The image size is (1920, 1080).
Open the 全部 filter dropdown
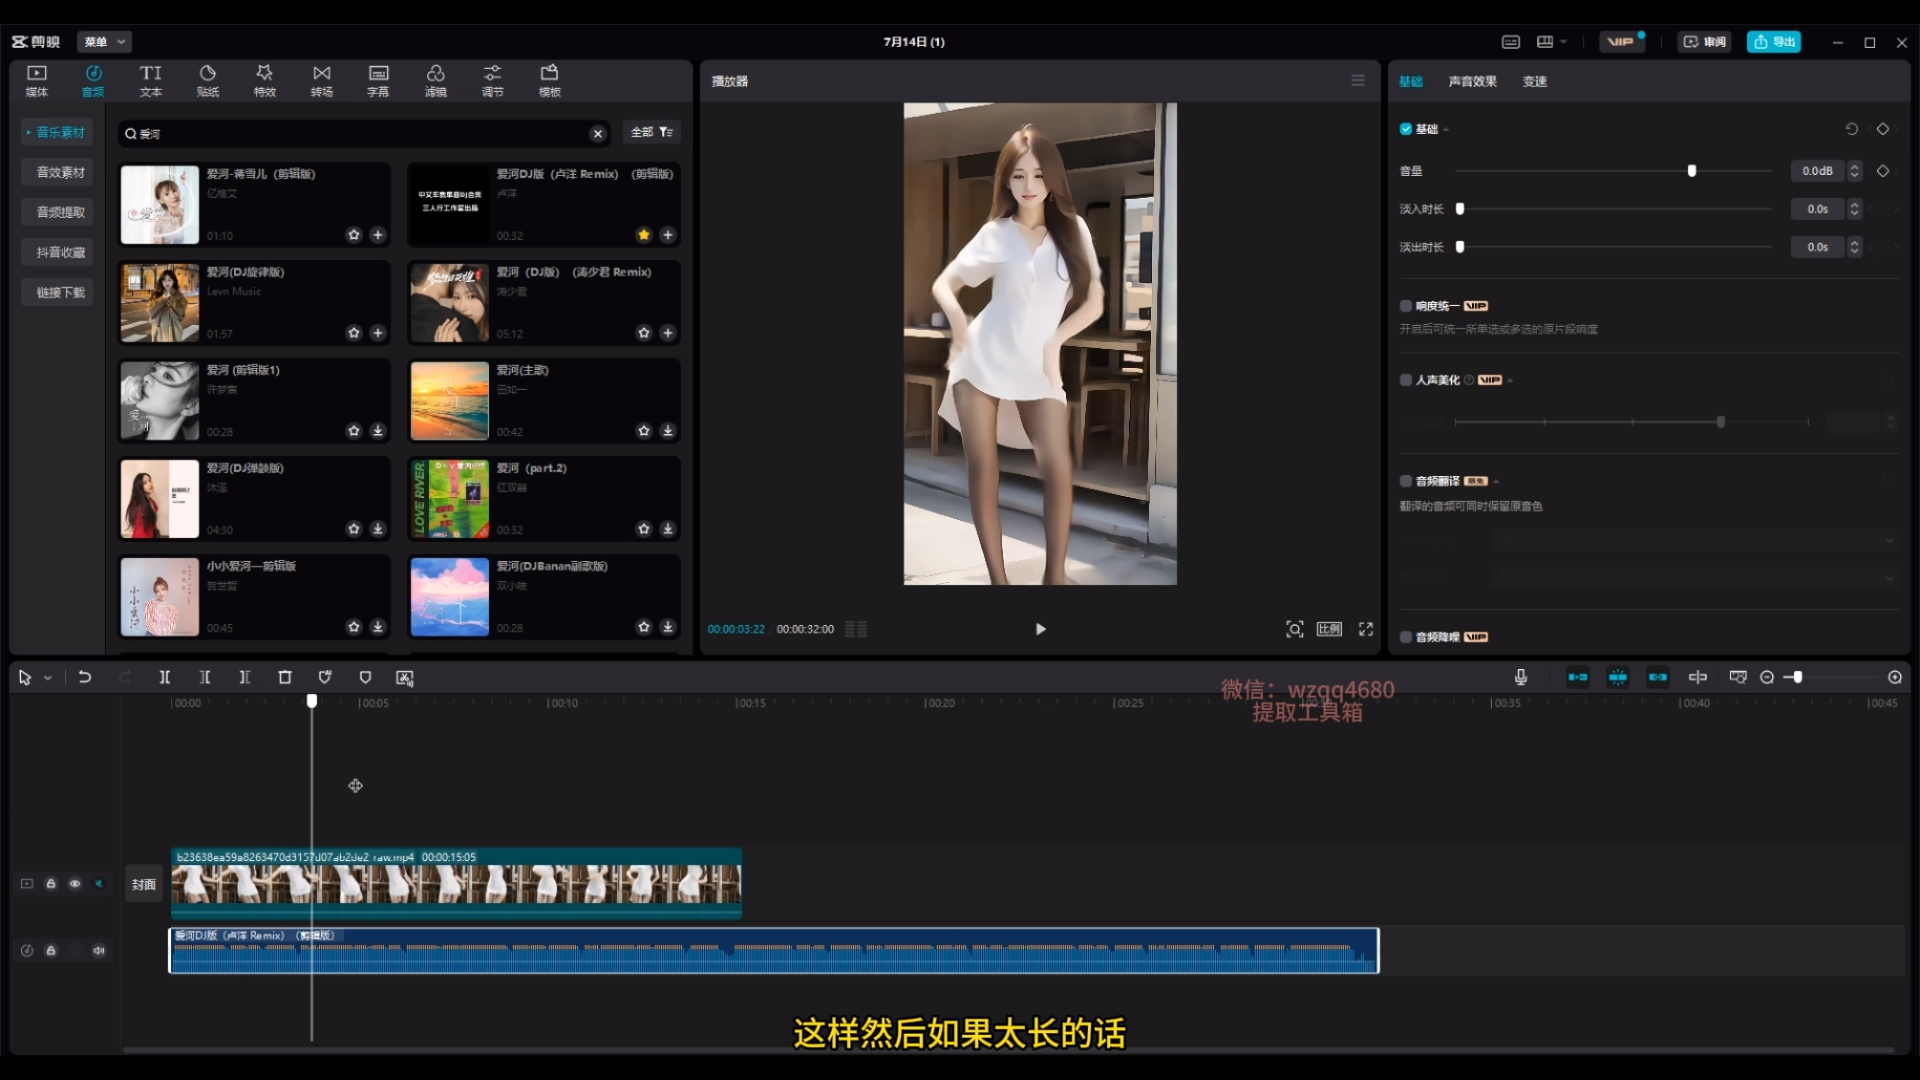(x=651, y=132)
